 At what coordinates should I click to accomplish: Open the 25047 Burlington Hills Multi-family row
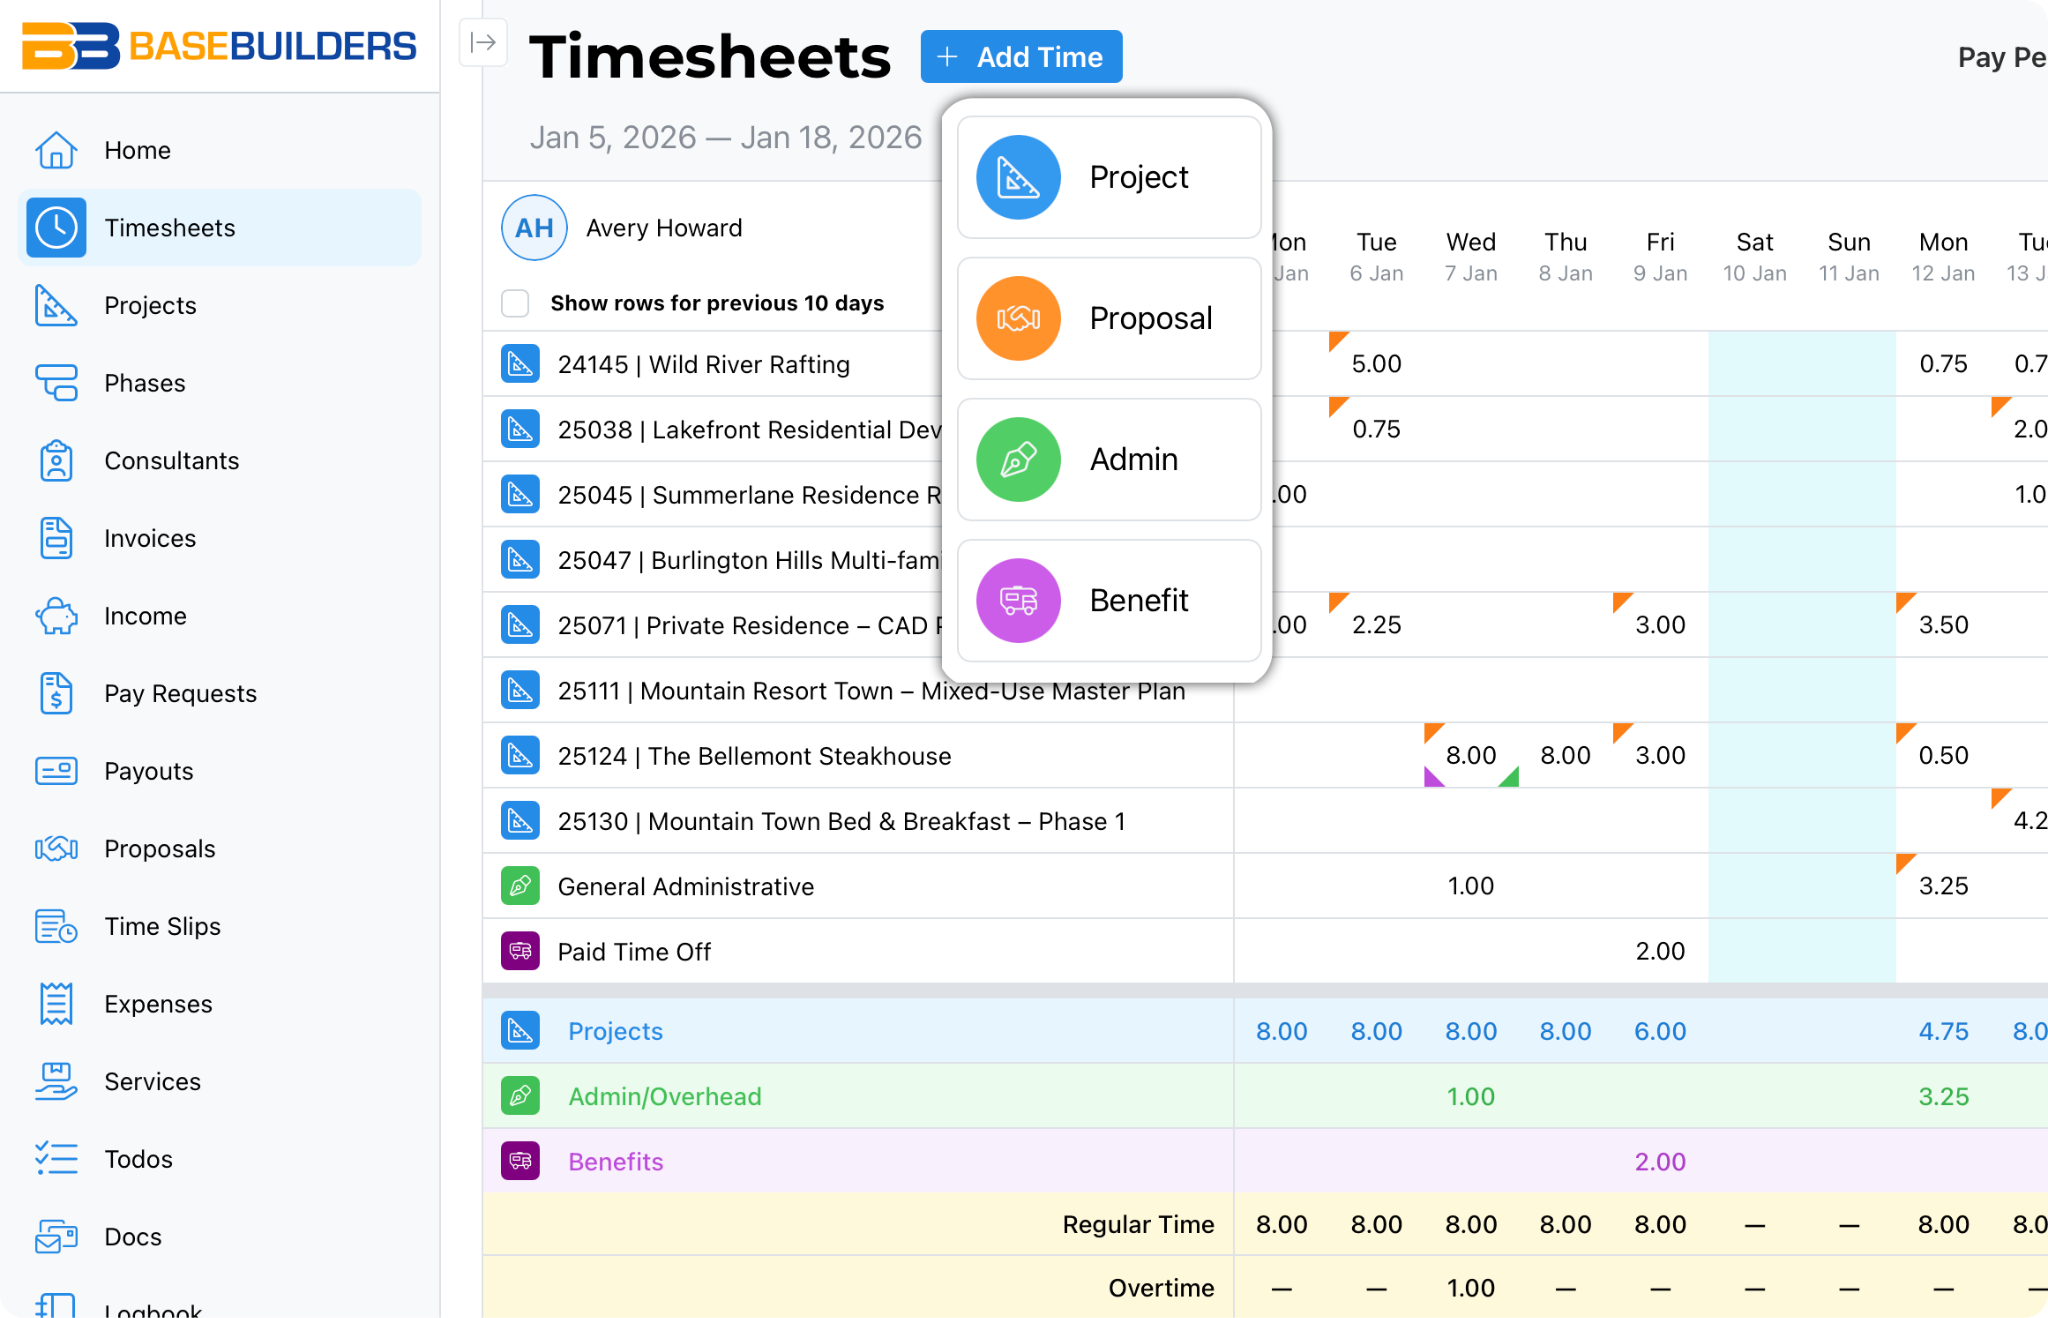711,560
